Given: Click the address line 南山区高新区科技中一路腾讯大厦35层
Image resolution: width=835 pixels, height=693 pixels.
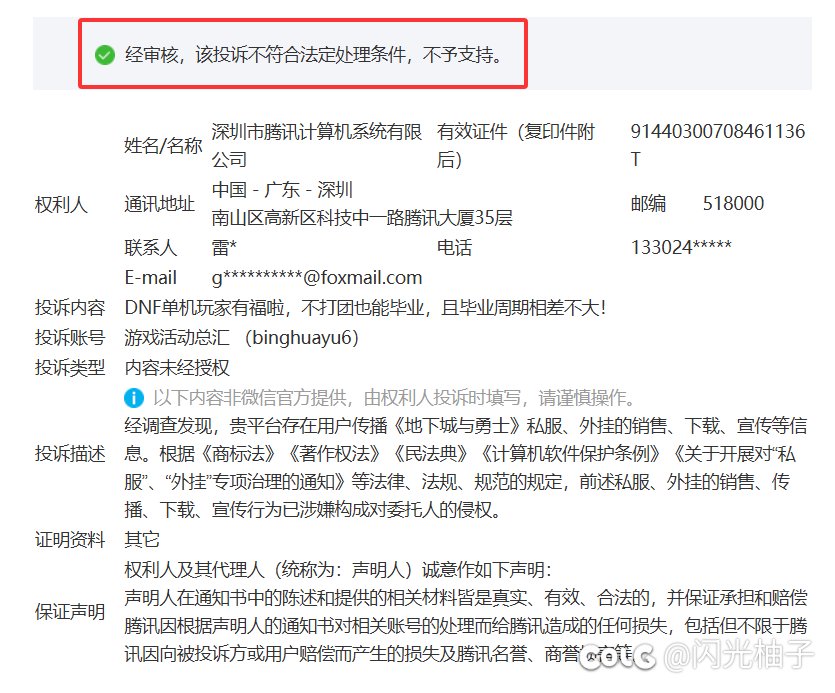Looking at the screenshot, I should [x=362, y=217].
